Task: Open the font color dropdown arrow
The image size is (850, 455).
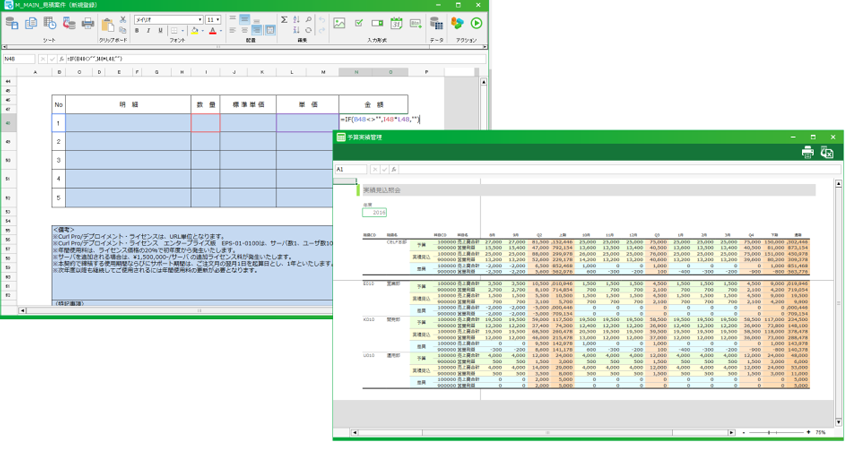Action: [x=221, y=31]
